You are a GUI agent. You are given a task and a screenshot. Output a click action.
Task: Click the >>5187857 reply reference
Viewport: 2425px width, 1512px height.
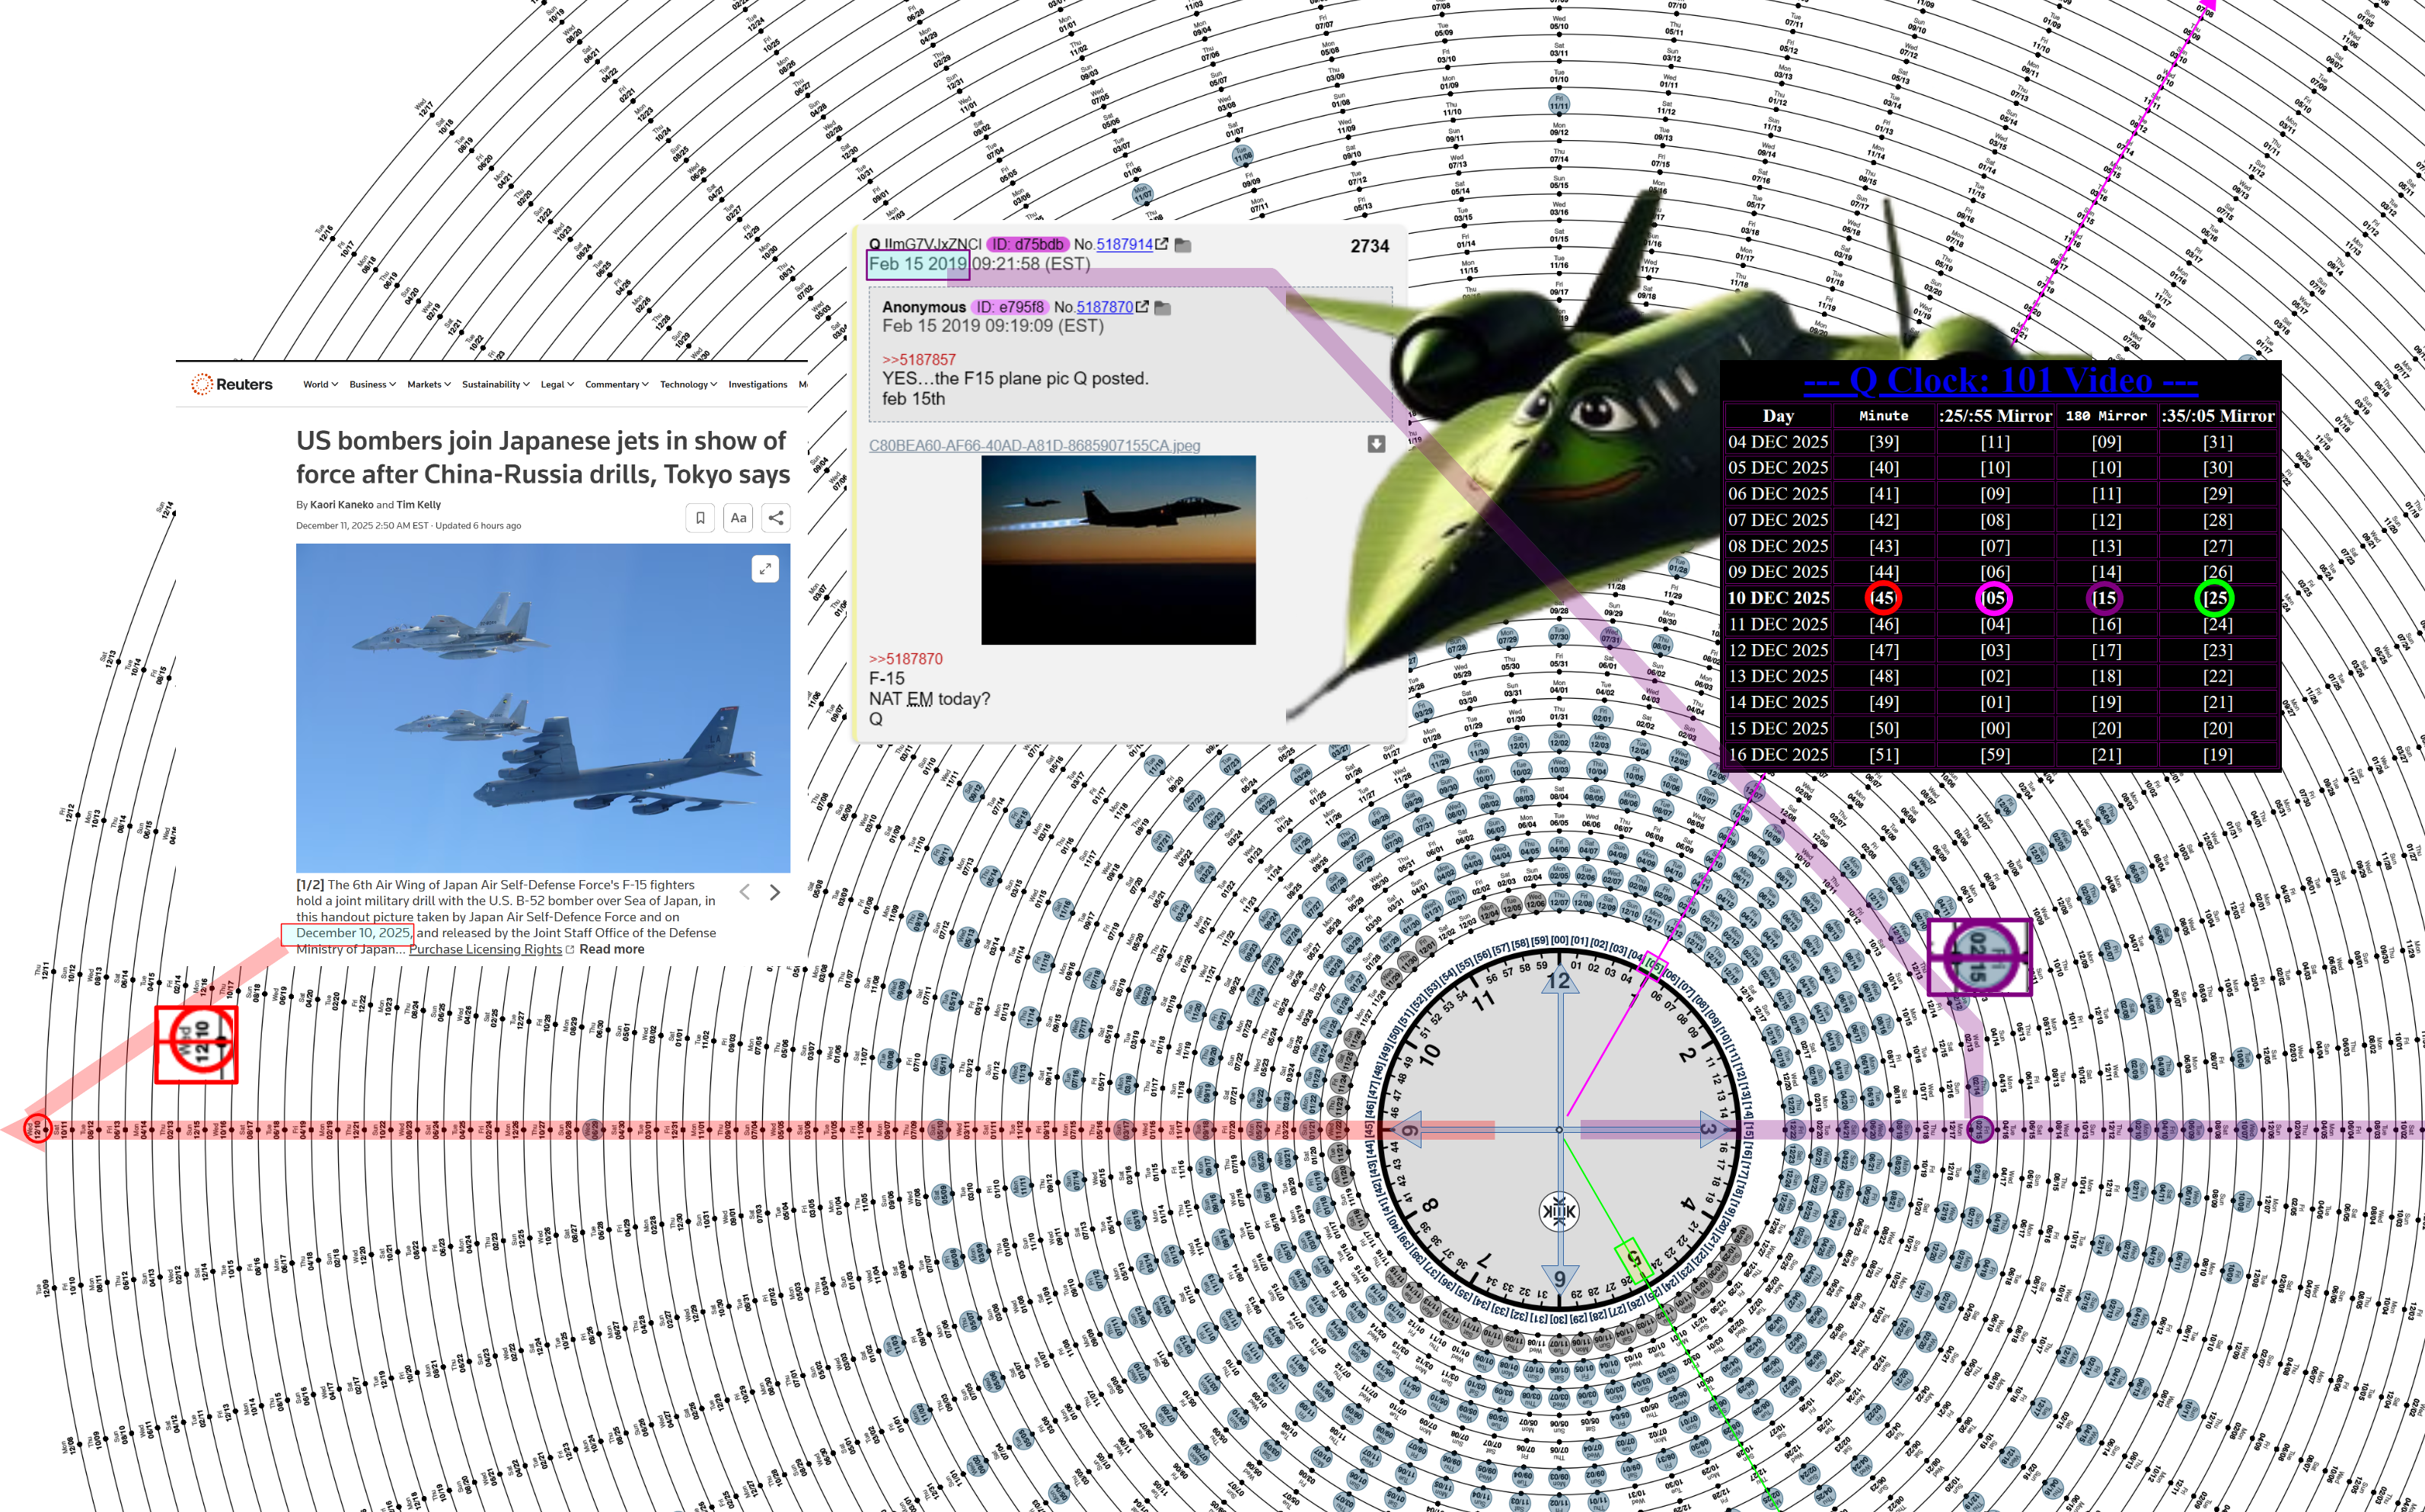[918, 360]
